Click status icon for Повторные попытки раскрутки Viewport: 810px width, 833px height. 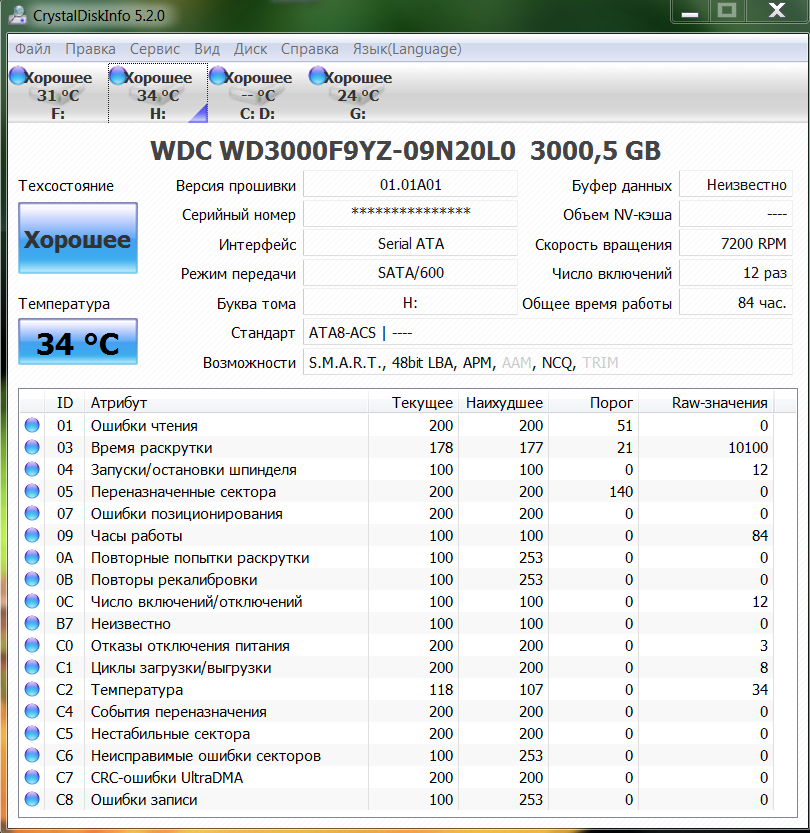(32, 557)
